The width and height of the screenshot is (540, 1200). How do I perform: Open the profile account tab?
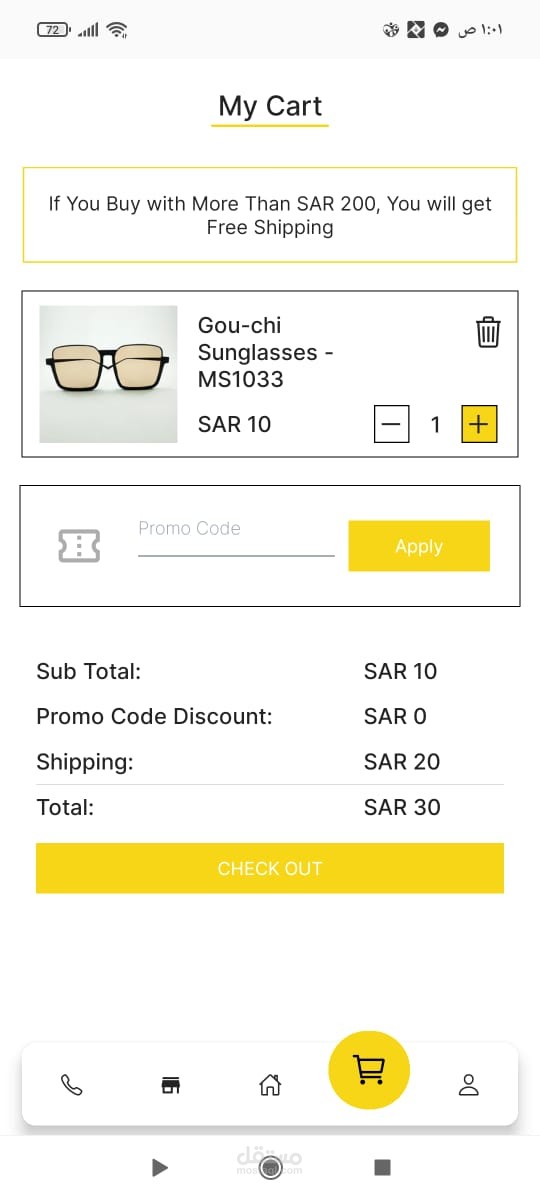(469, 1085)
